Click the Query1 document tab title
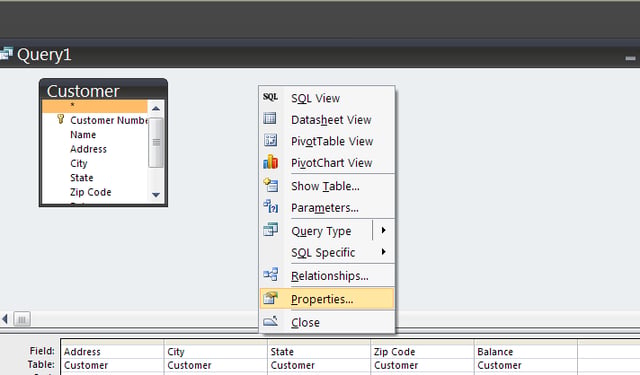The width and height of the screenshot is (640, 375). [44, 54]
